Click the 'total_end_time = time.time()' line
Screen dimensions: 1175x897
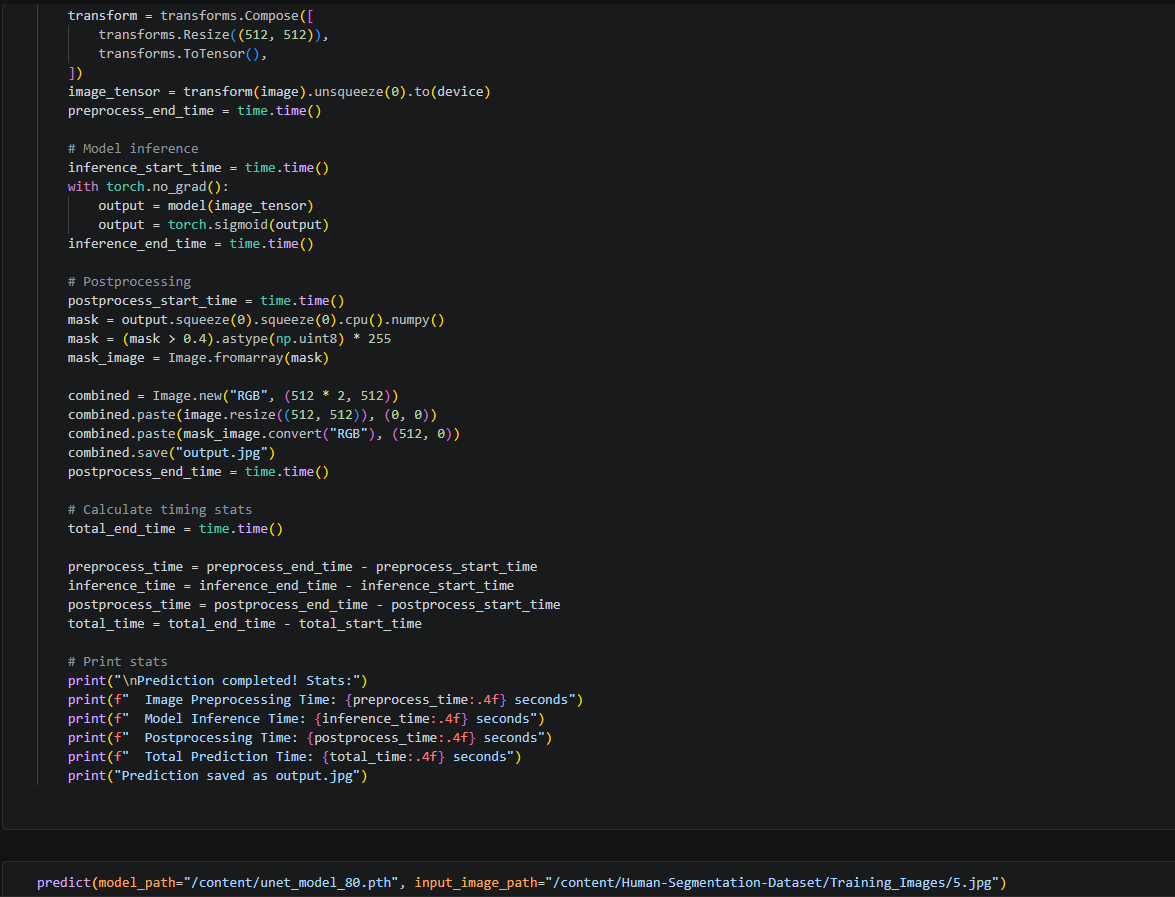(175, 529)
